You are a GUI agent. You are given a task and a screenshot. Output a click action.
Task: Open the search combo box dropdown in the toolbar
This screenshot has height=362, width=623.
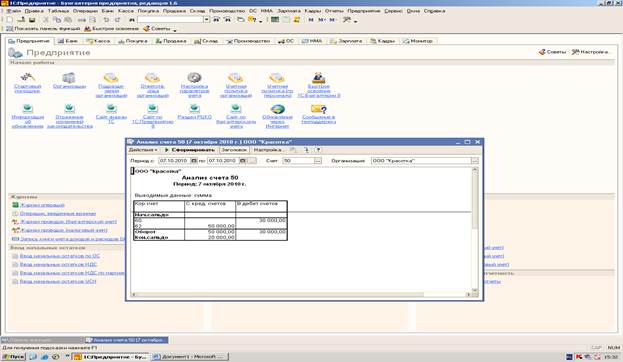click(207, 19)
